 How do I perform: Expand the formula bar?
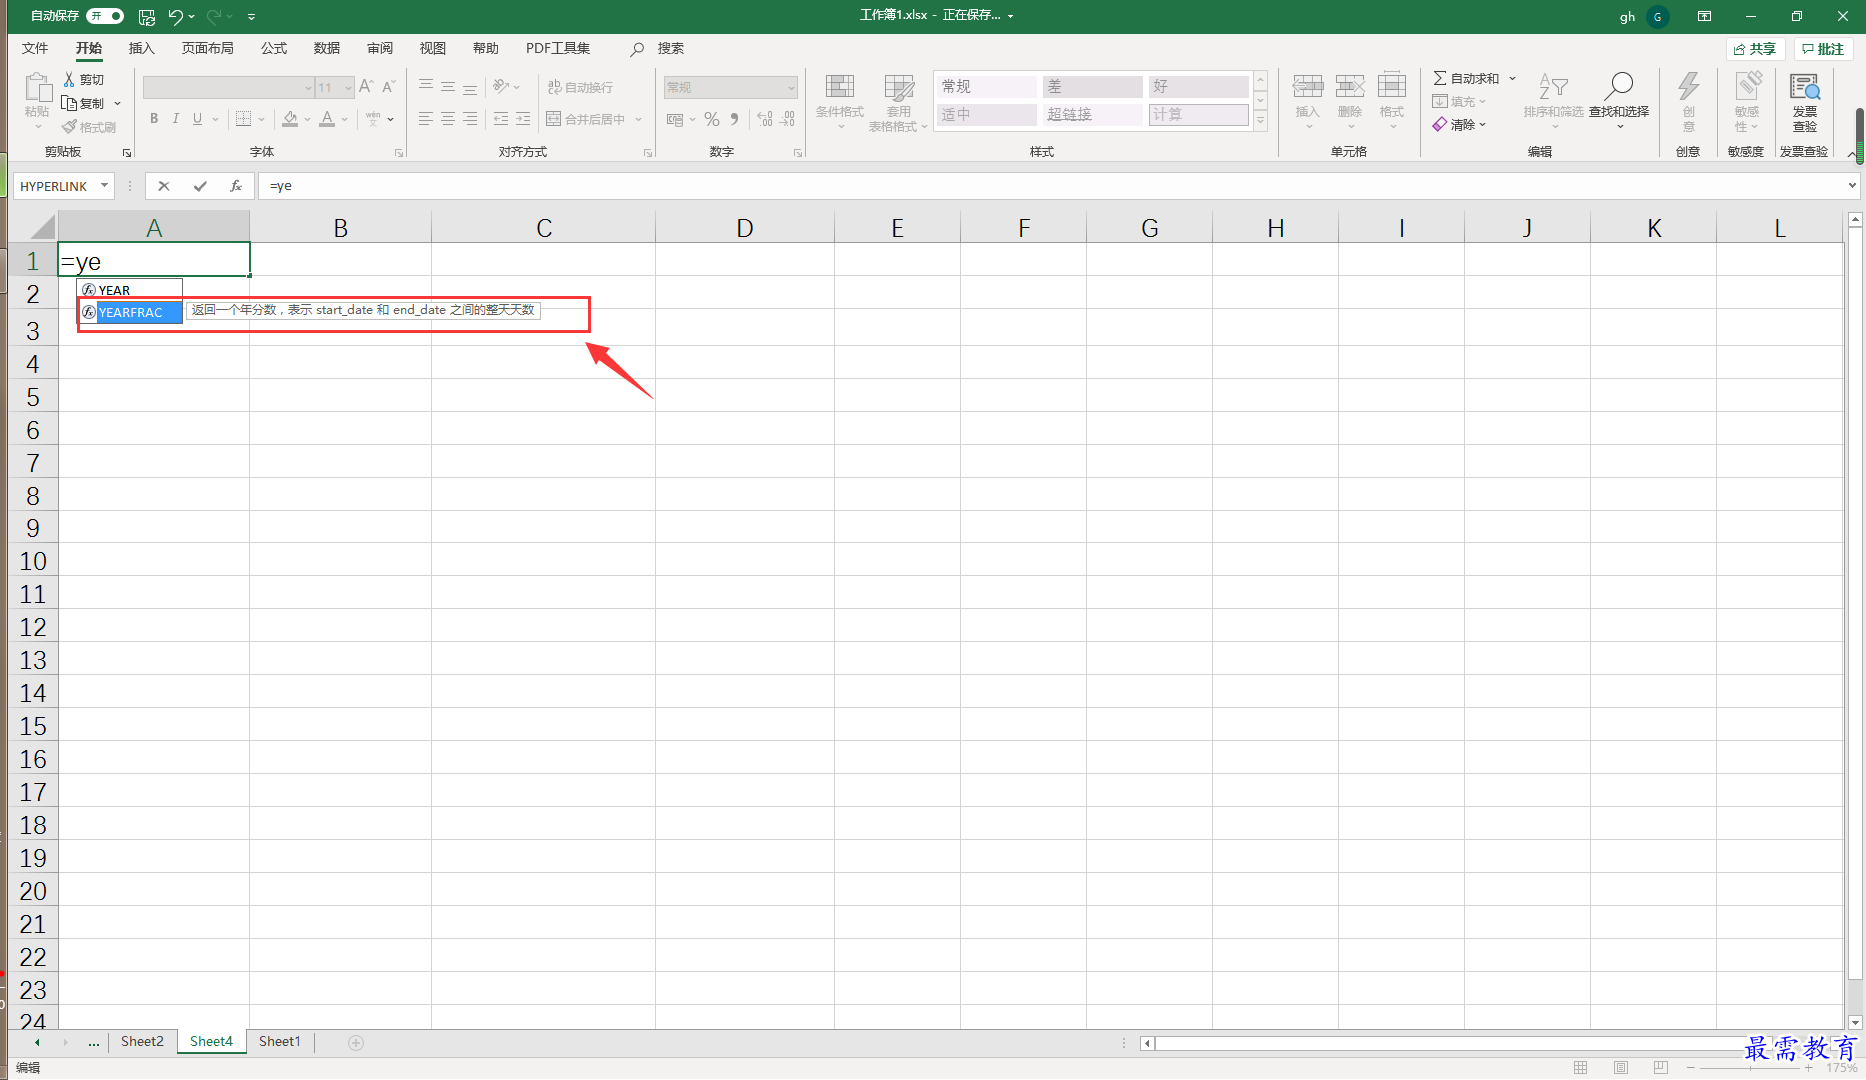(1851, 186)
